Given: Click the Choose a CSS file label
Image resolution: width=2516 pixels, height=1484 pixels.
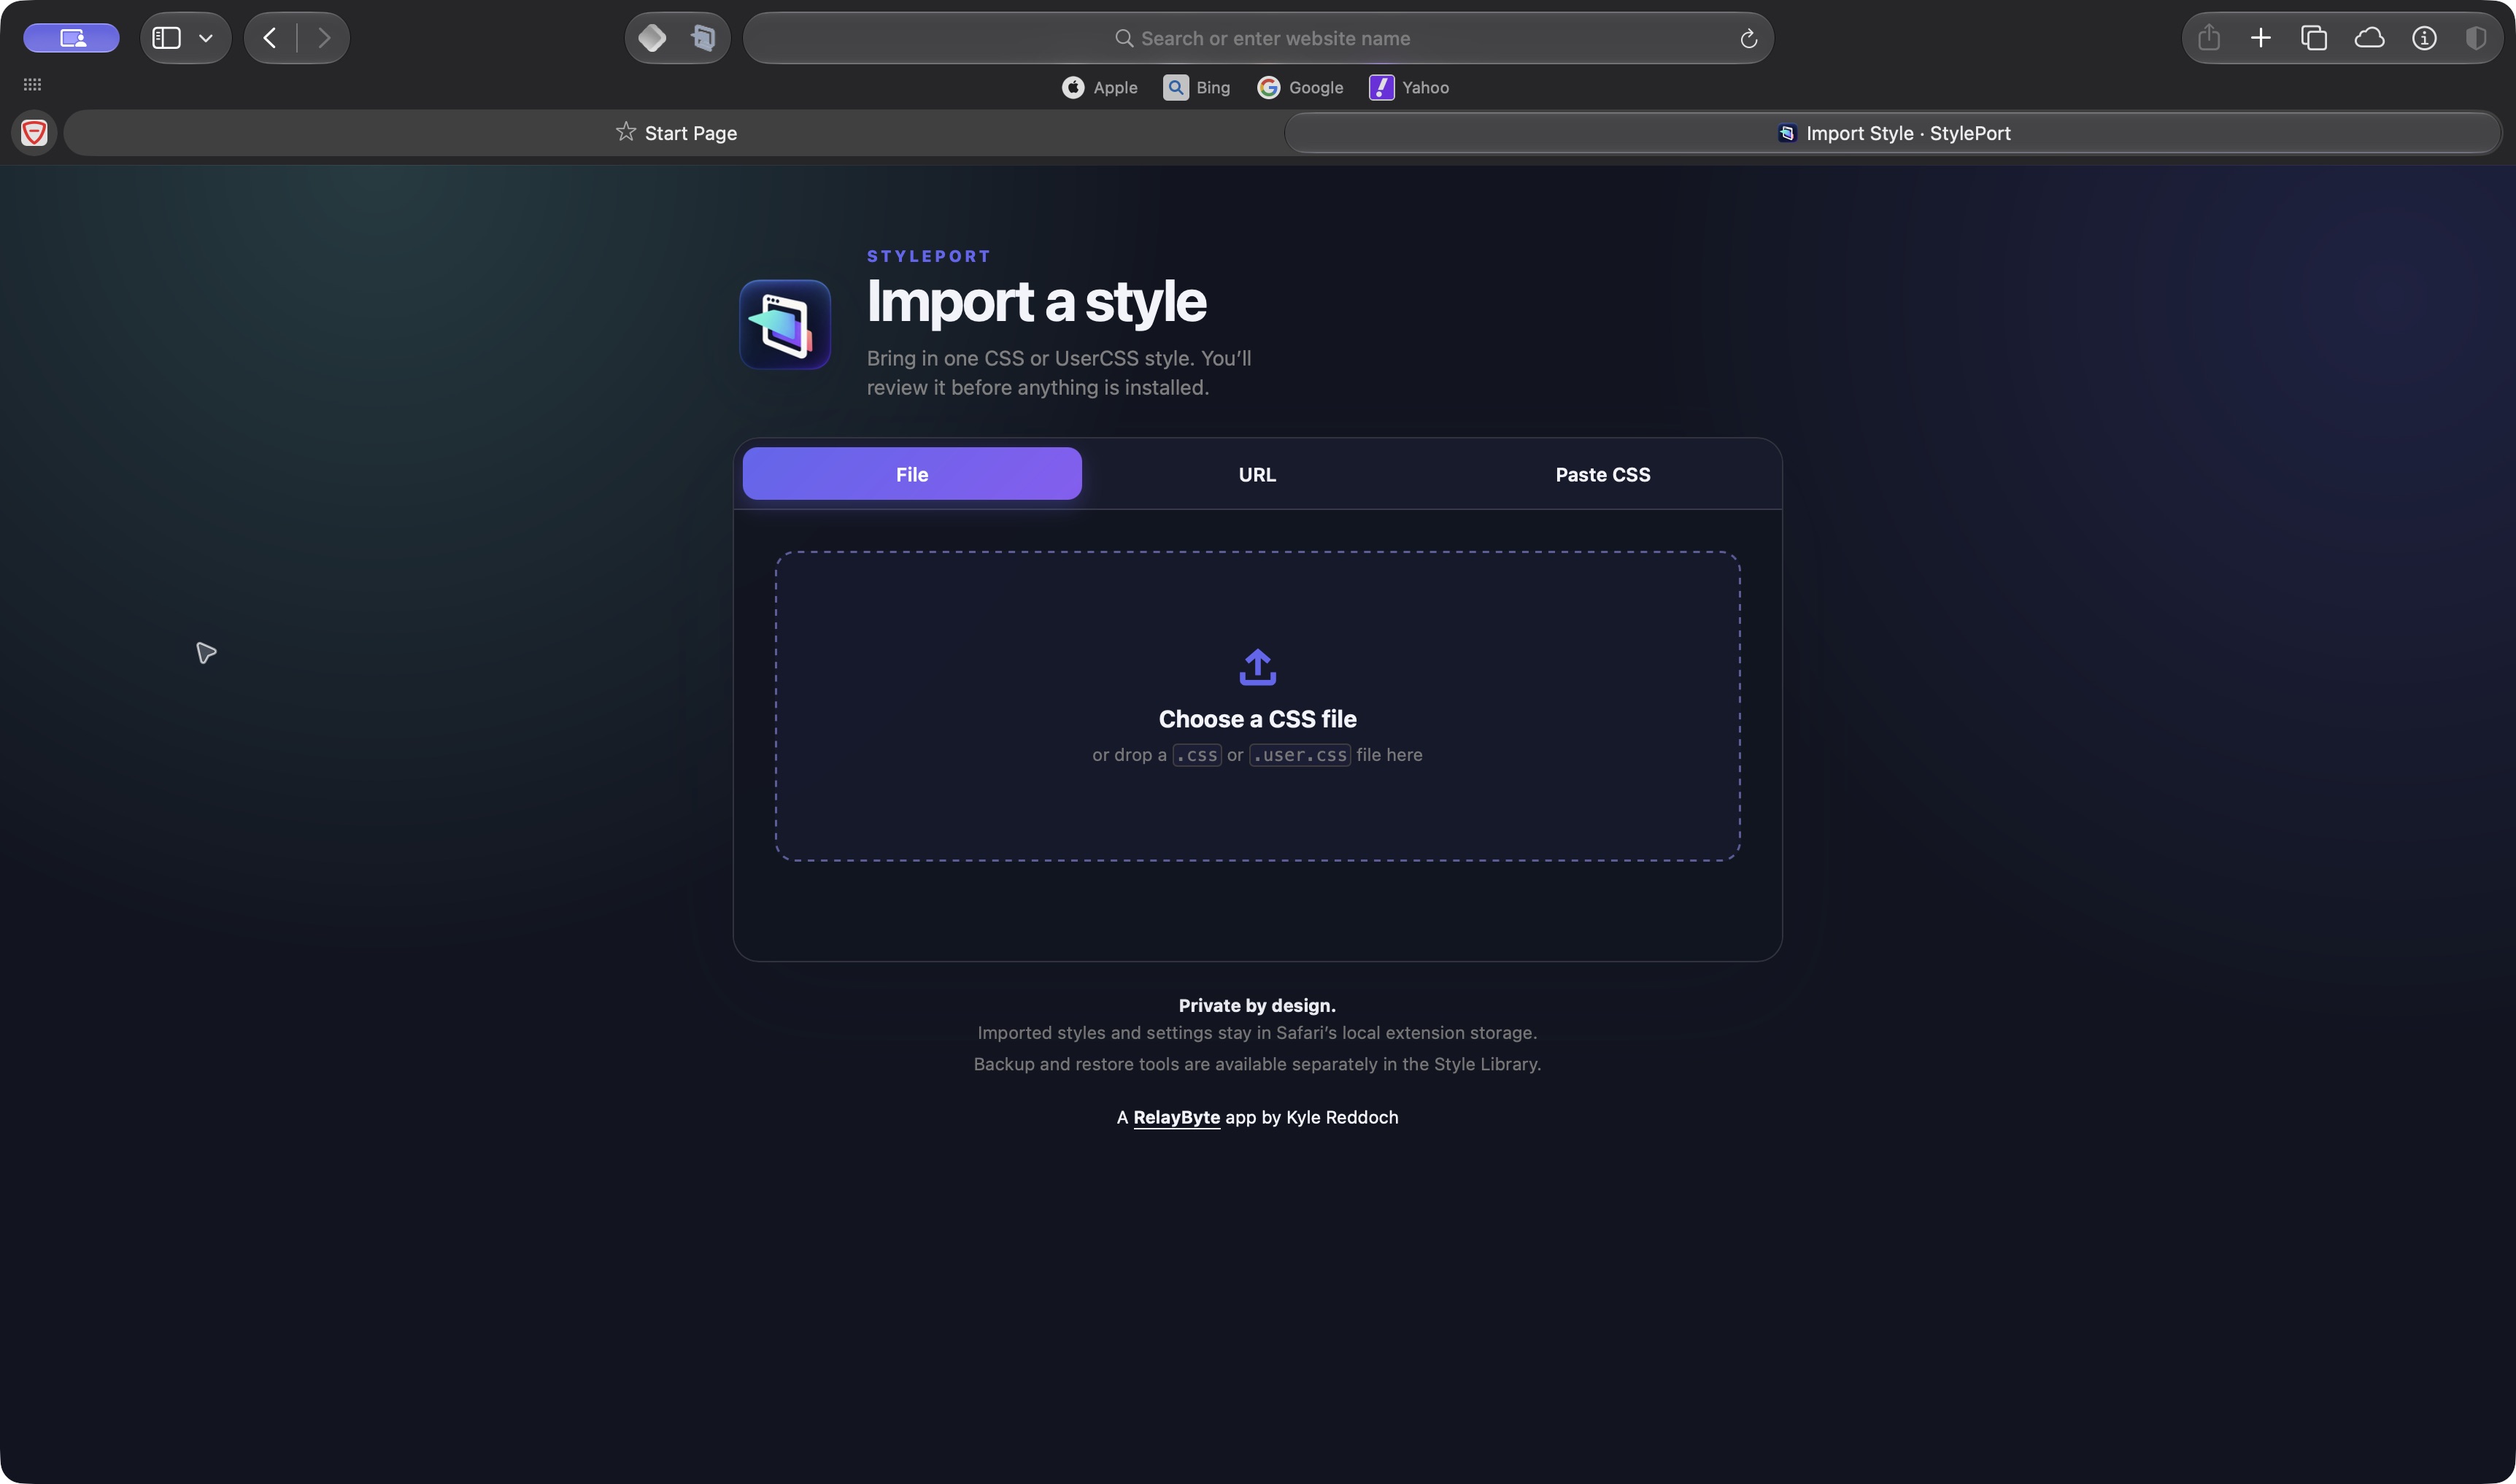Looking at the screenshot, I should click(x=1257, y=719).
